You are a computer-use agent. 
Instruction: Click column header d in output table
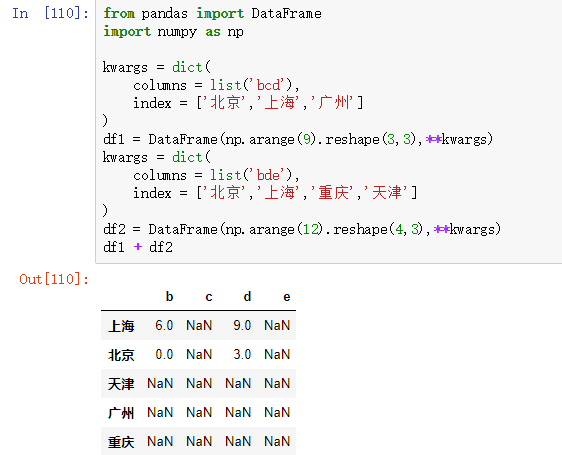247,297
